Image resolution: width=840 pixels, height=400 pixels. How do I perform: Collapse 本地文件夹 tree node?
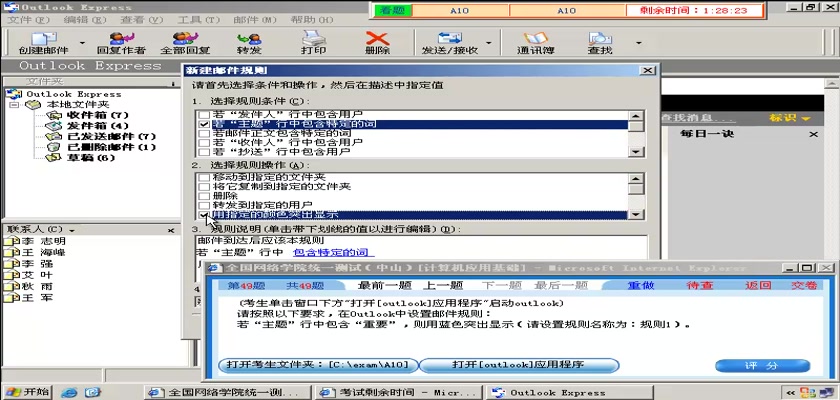click(14, 105)
